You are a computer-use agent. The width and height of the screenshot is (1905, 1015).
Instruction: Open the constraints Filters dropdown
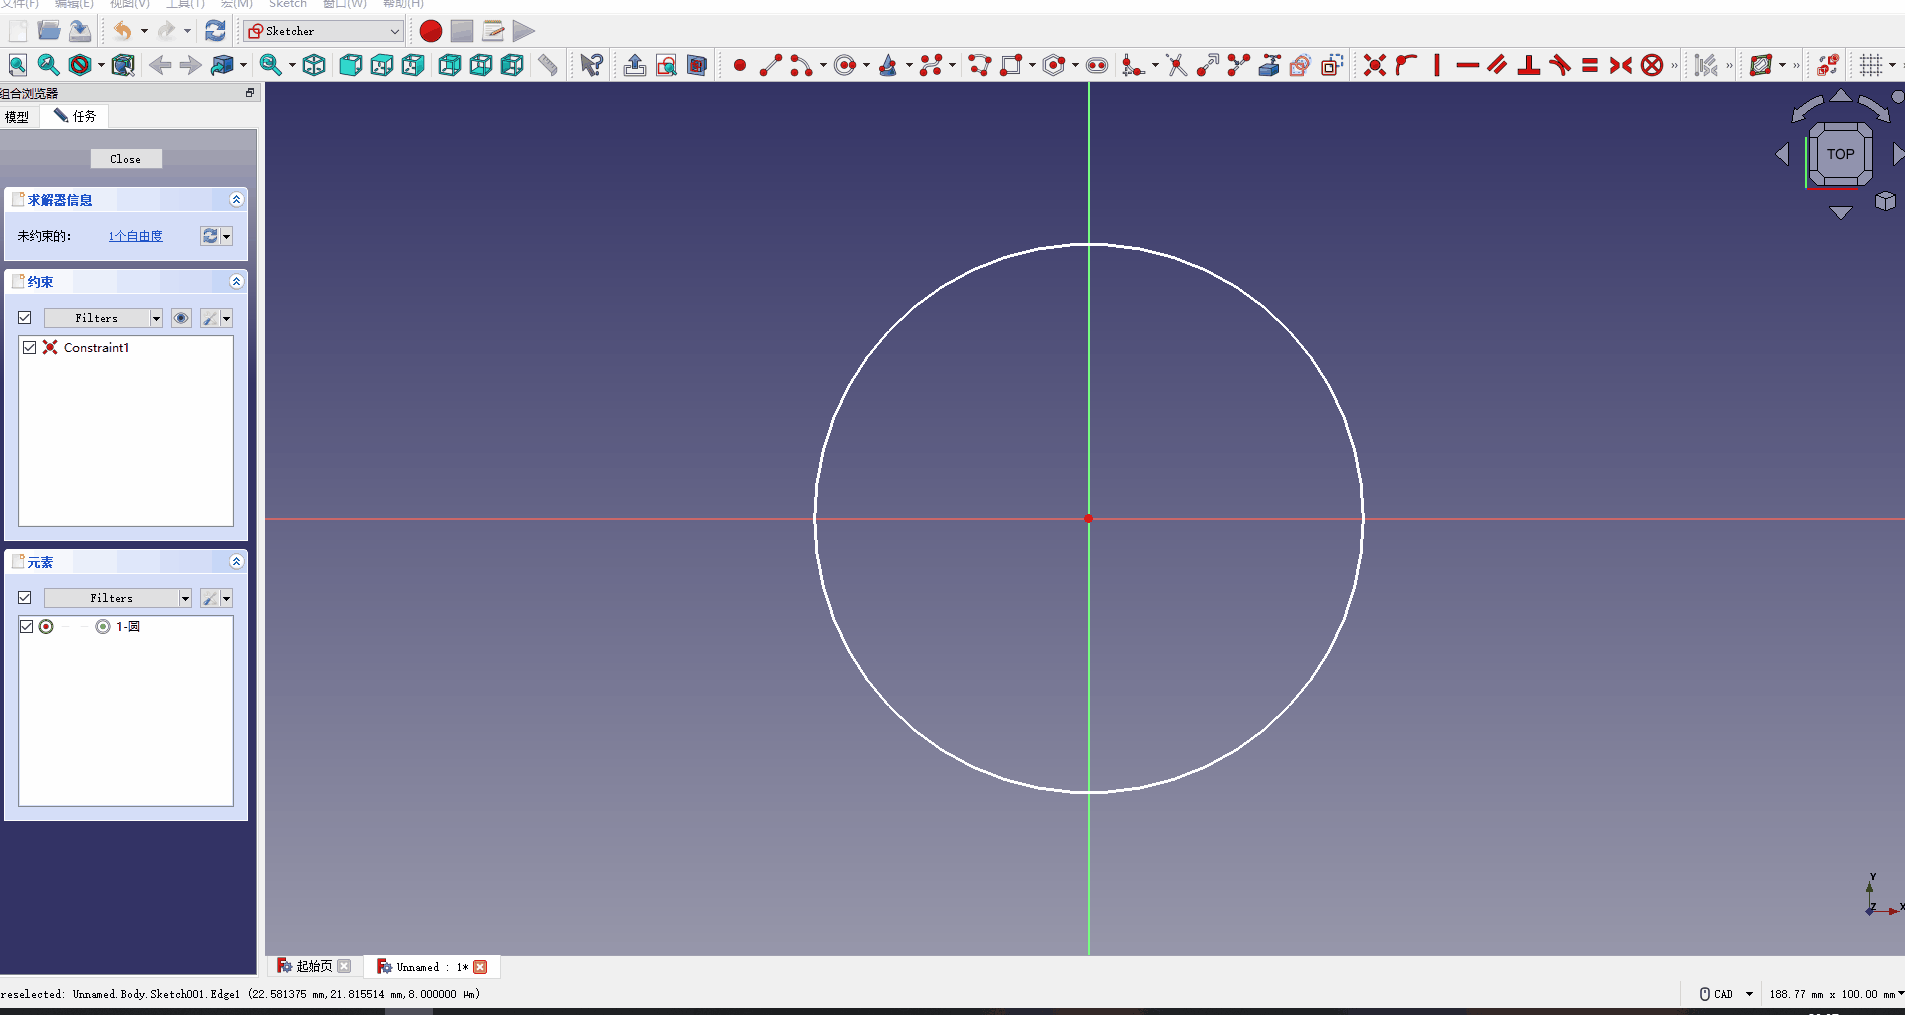(x=103, y=318)
